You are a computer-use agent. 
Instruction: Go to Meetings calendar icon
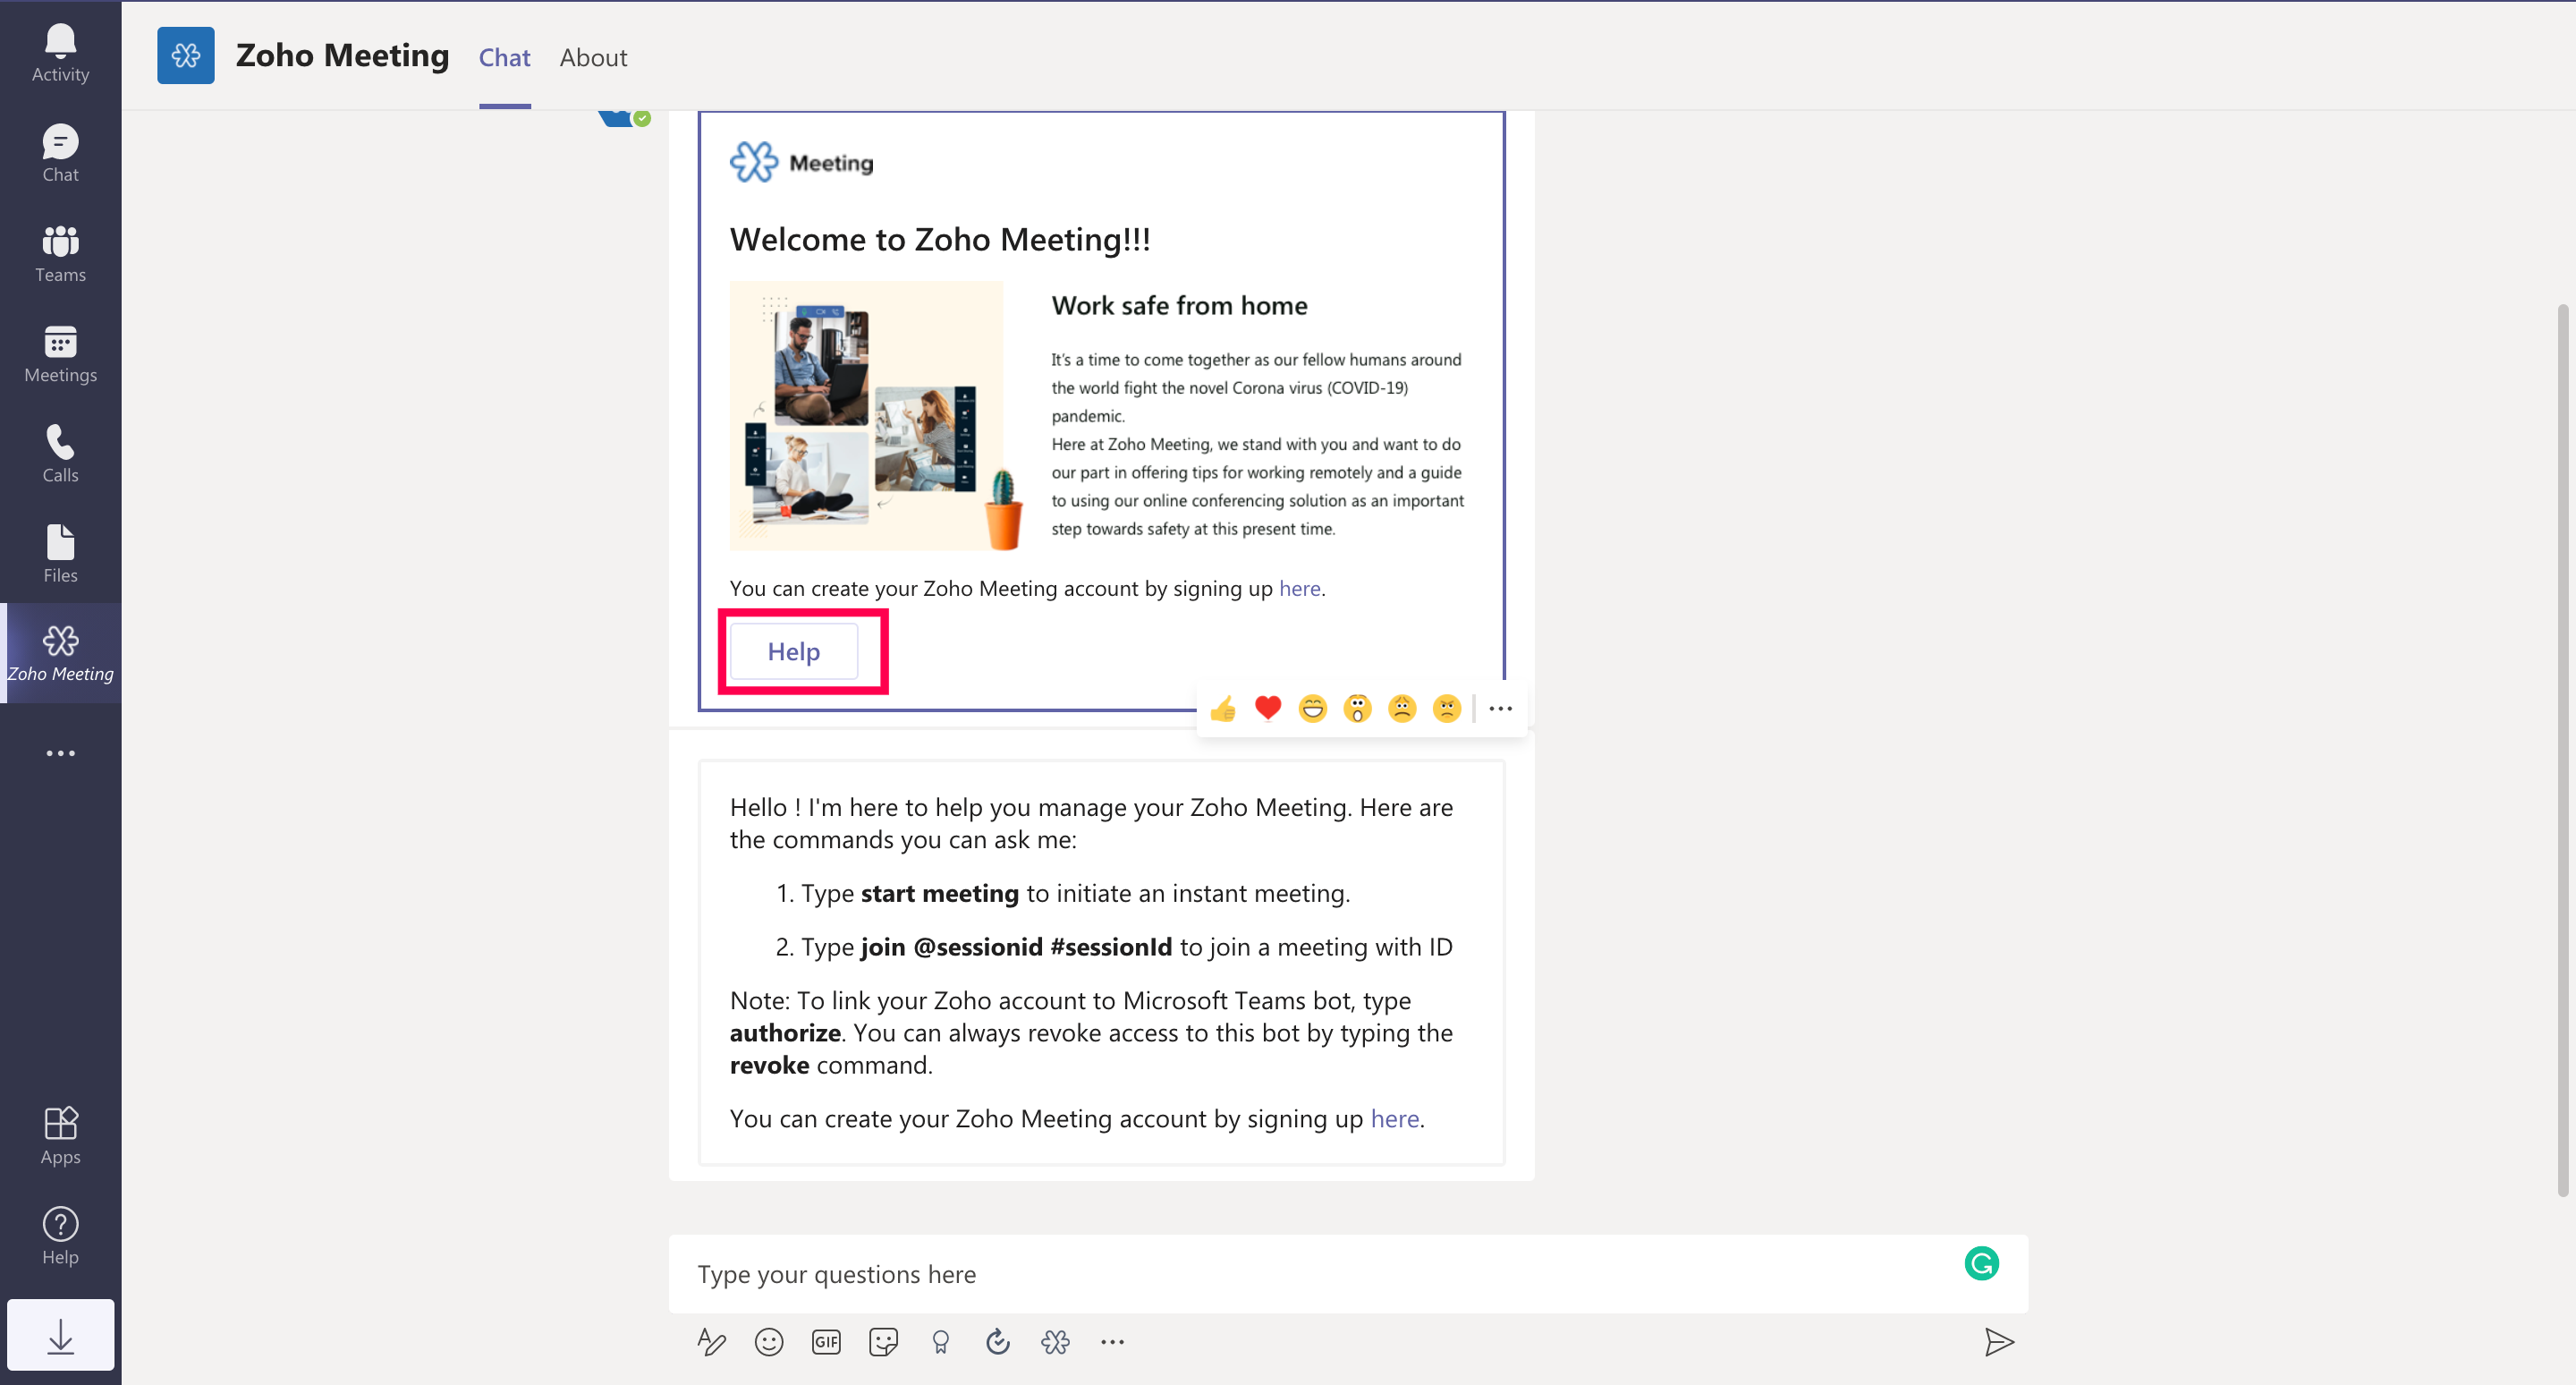point(60,353)
